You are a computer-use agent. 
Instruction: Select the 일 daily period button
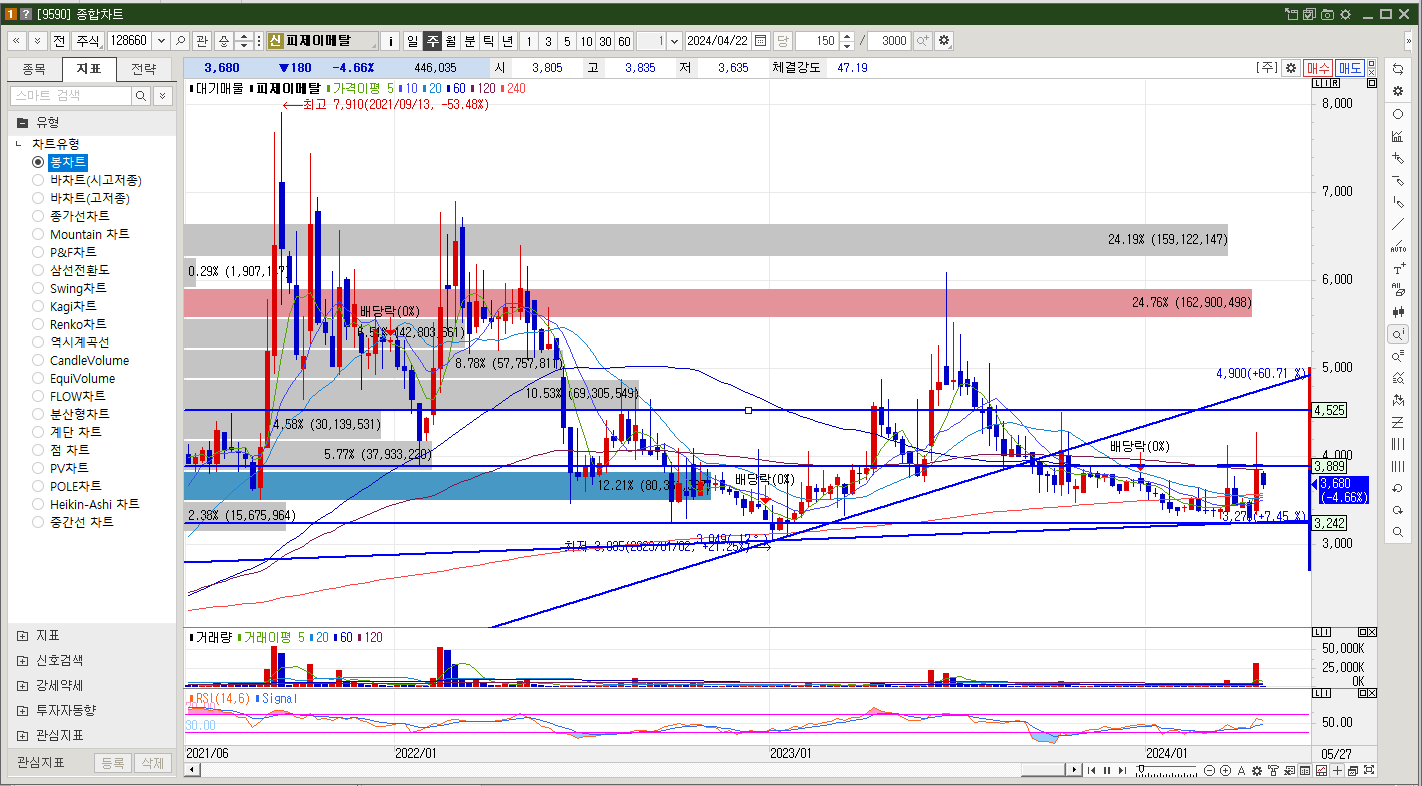tap(412, 41)
